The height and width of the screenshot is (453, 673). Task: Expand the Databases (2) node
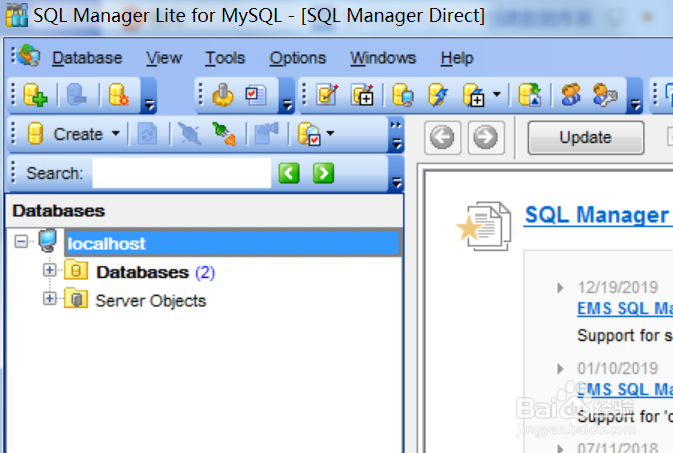pos(49,270)
